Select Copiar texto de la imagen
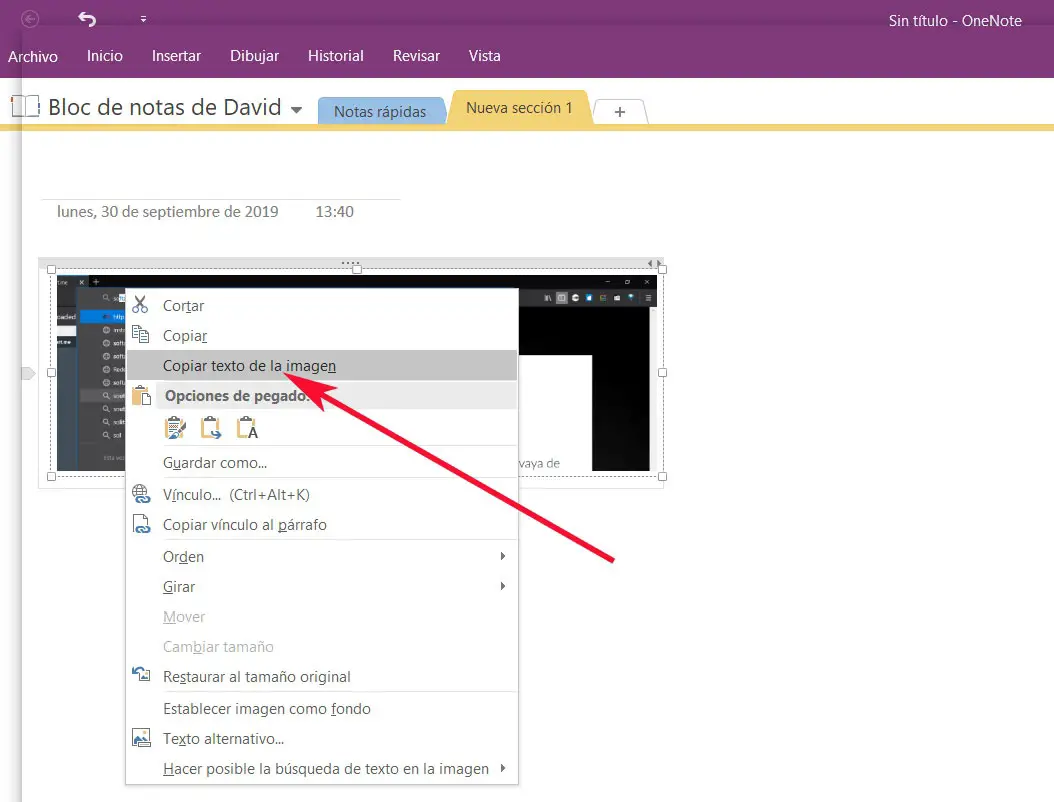Screen dimensions: 1054x802 click(x=321, y=366)
